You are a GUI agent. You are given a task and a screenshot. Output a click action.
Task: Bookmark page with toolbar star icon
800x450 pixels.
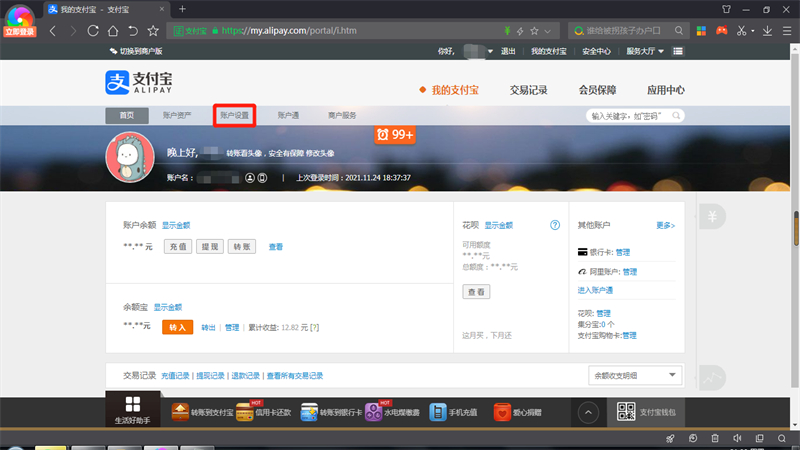[153, 31]
